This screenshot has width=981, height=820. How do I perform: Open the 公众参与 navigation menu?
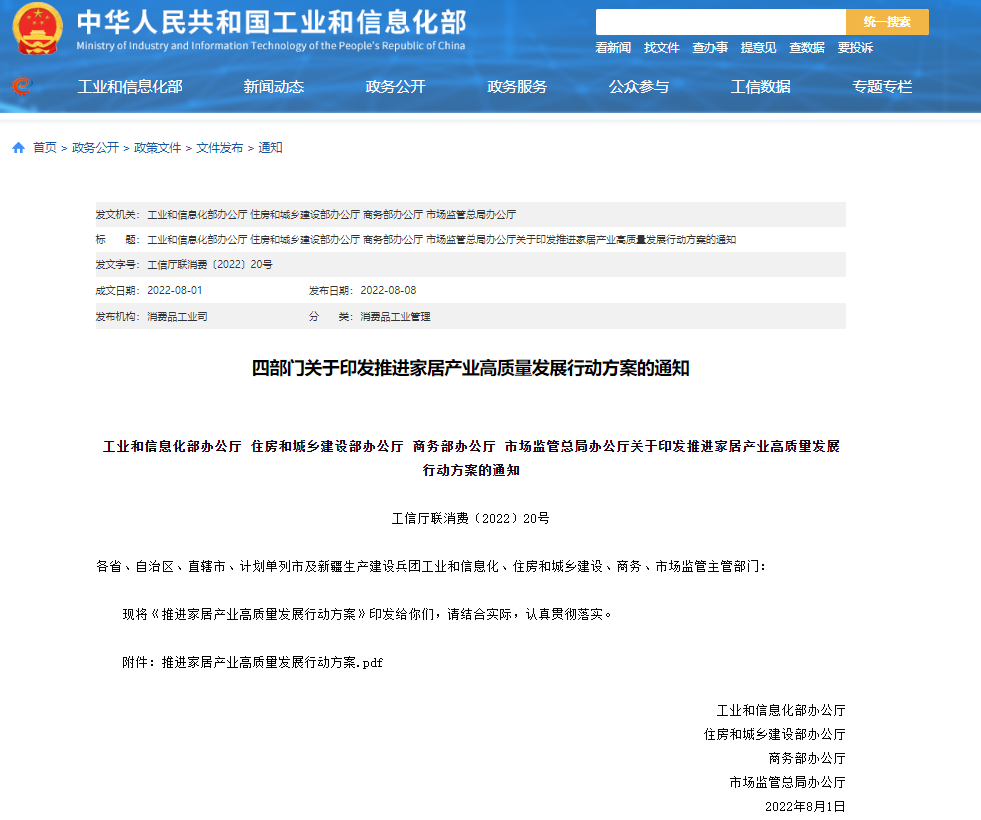tap(641, 87)
